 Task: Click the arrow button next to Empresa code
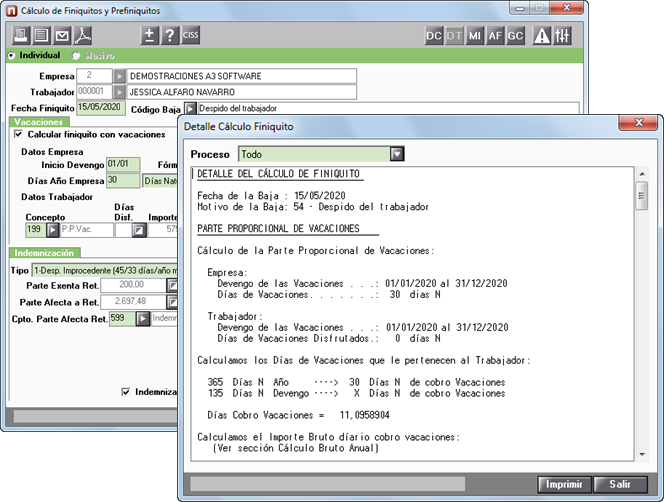[119, 76]
